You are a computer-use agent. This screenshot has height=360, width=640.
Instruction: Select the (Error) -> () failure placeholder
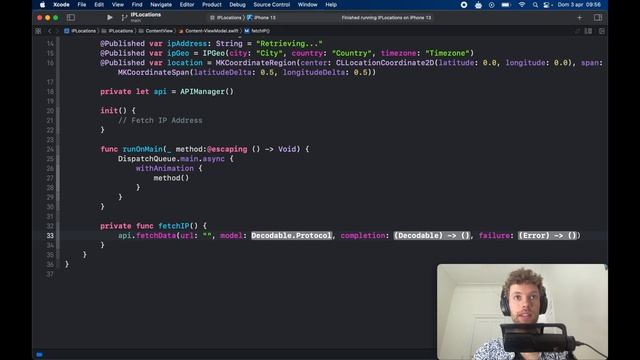coord(549,236)
